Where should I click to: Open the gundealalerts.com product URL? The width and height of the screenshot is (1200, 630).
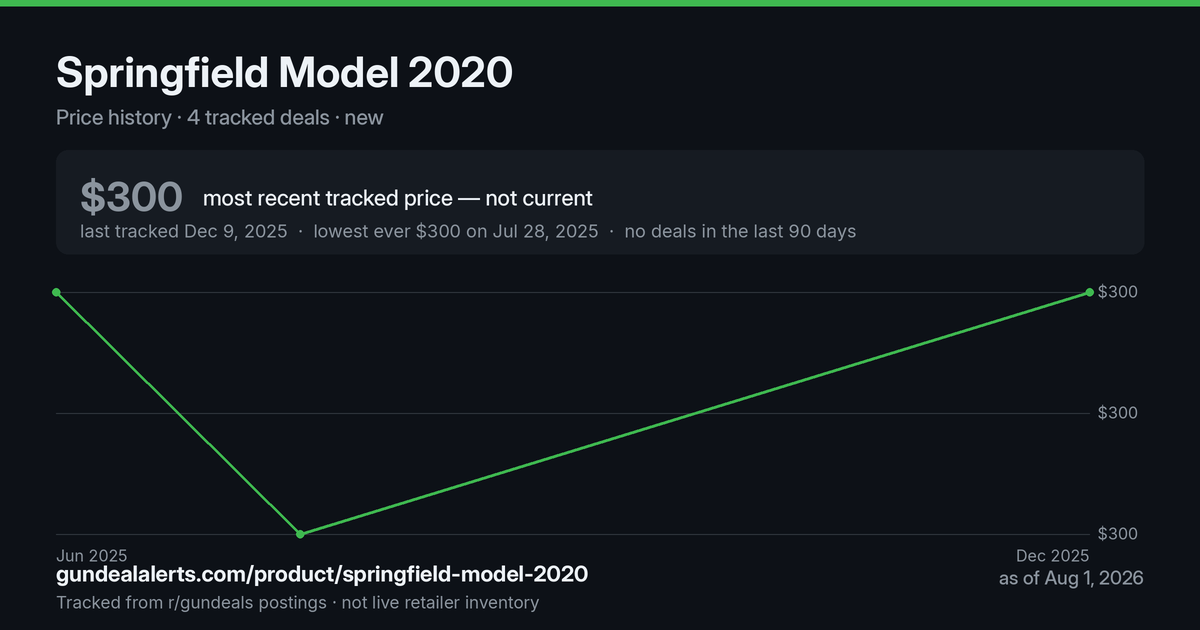coord(322,574)
